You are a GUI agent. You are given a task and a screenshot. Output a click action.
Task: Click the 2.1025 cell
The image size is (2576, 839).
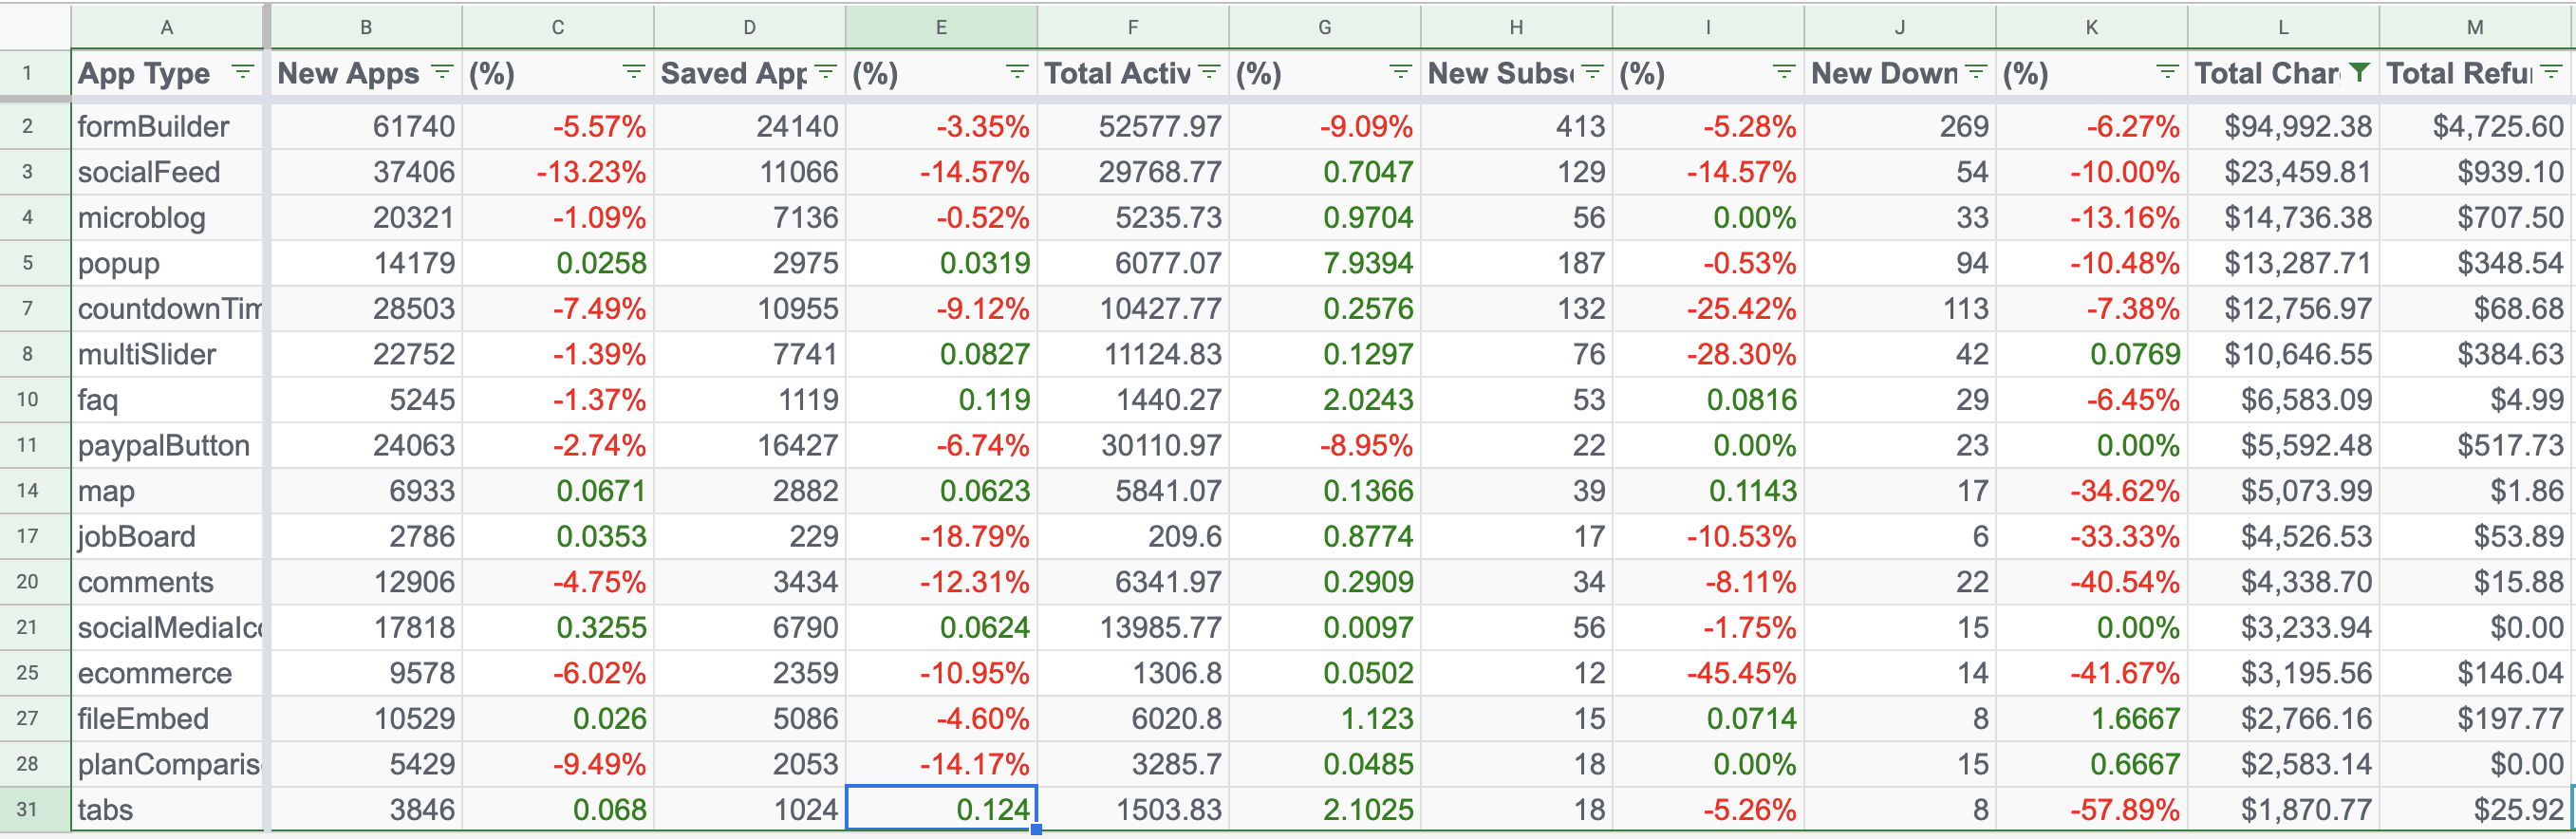pos(1325,809)
